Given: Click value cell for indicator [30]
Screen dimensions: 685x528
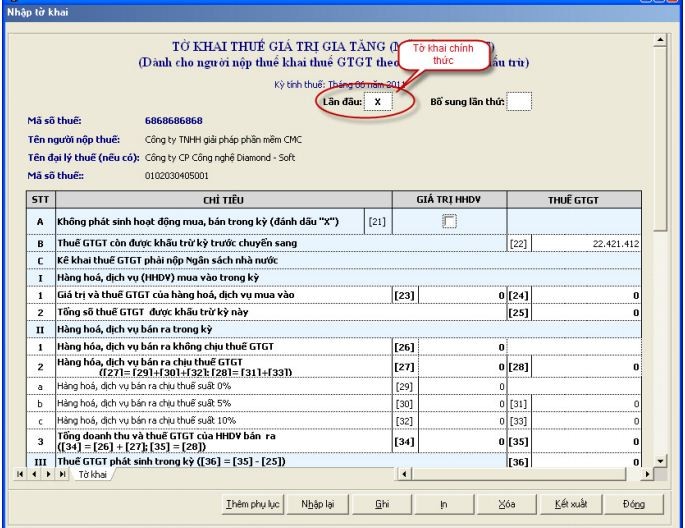Looking at the screenshot, I should pyautogui.click(x=462, y=404).
